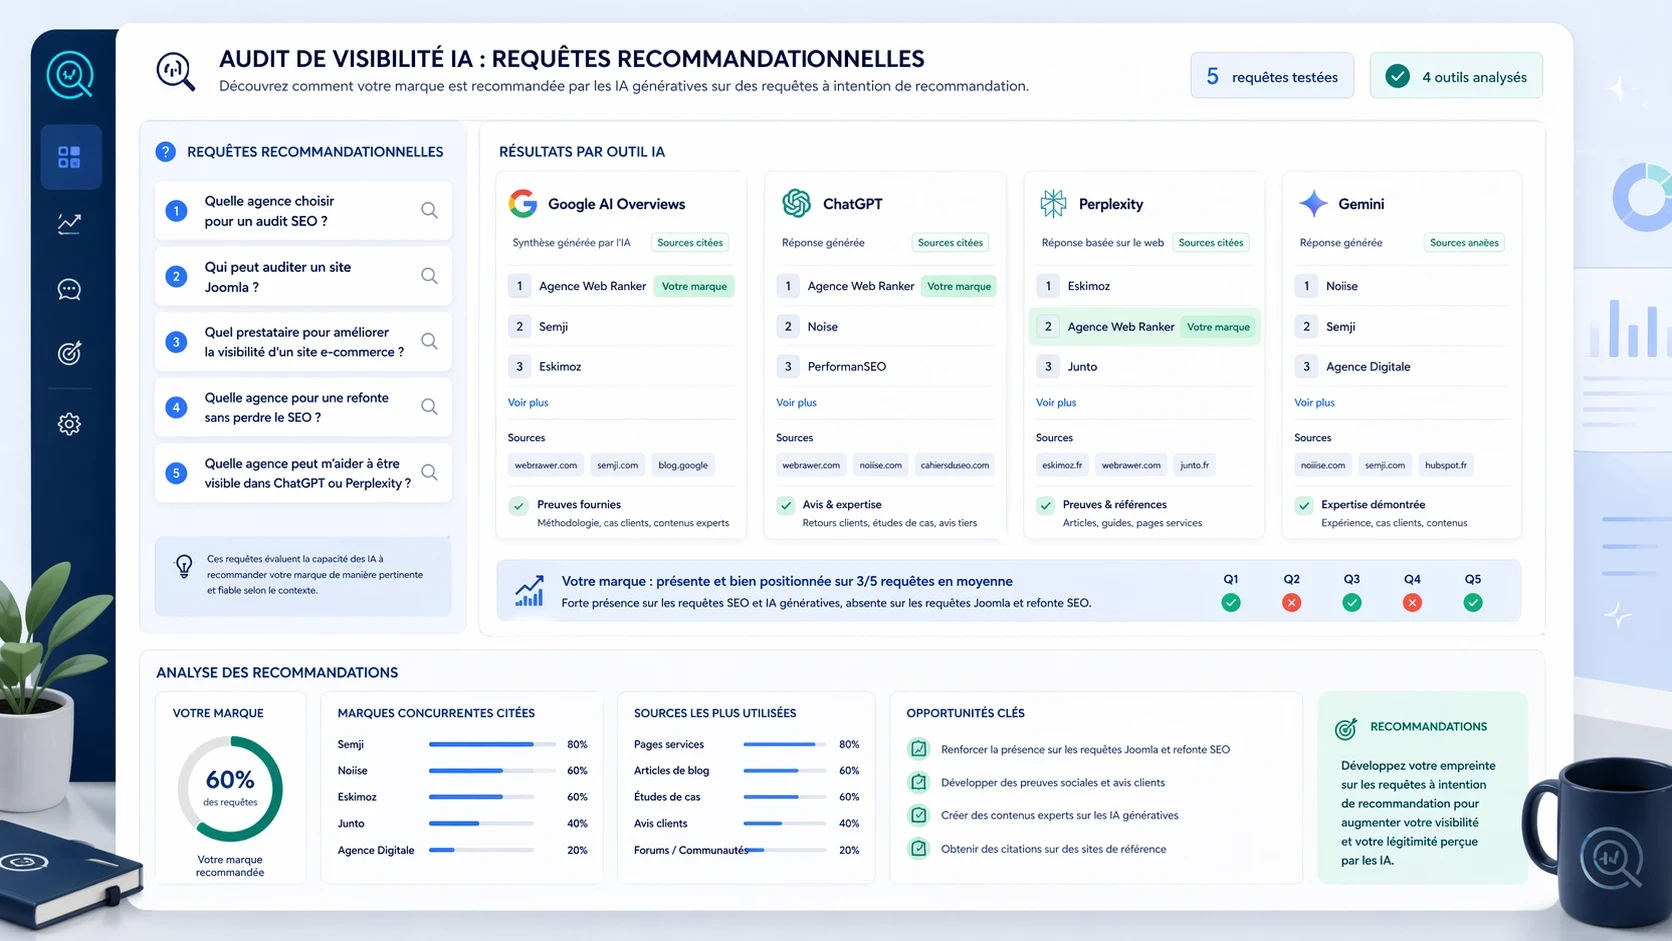This screenshot has width=1672, height=941.
Task: Click the 'Sources citées' badge for Google AI Overviews
Action: click(x=689, y=242)
